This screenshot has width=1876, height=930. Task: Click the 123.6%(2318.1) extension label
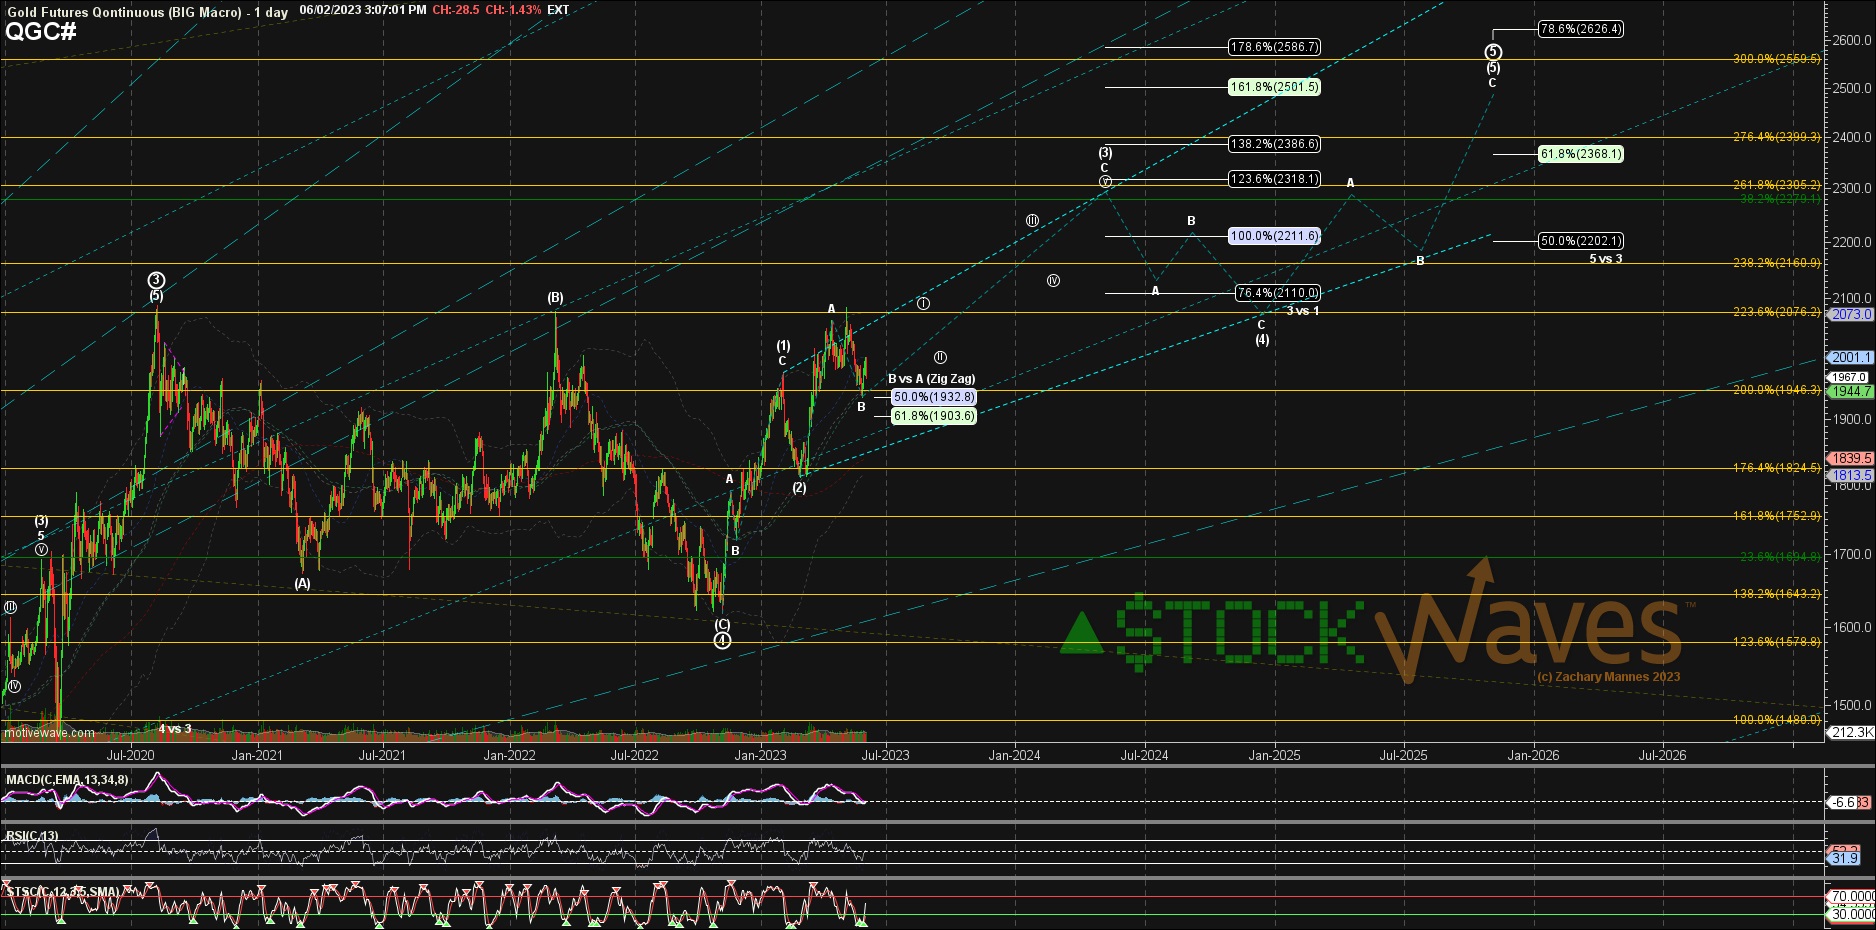coord(1274,179)
